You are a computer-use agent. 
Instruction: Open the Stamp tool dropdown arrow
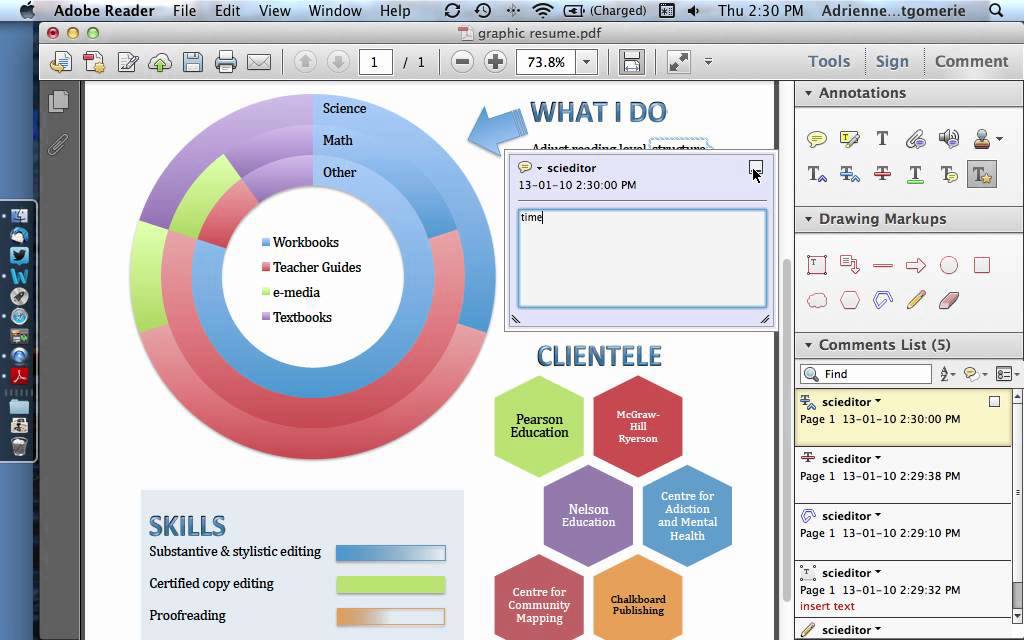[x=999, y=138]
